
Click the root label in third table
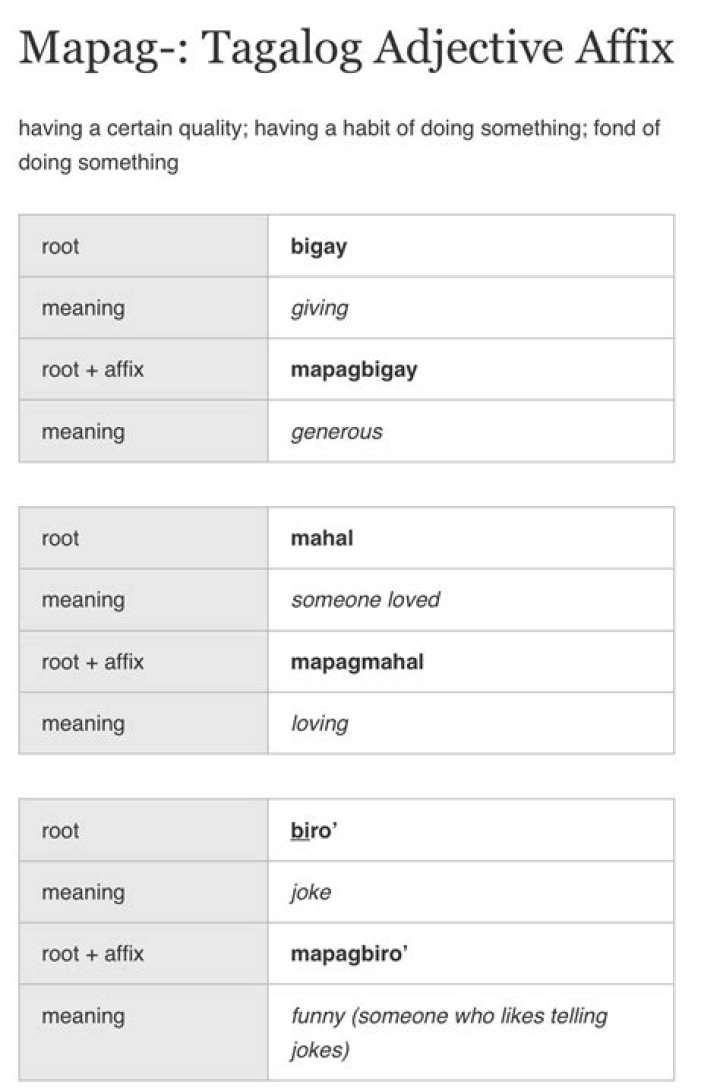pyautogui.click(x=60, y=831)
